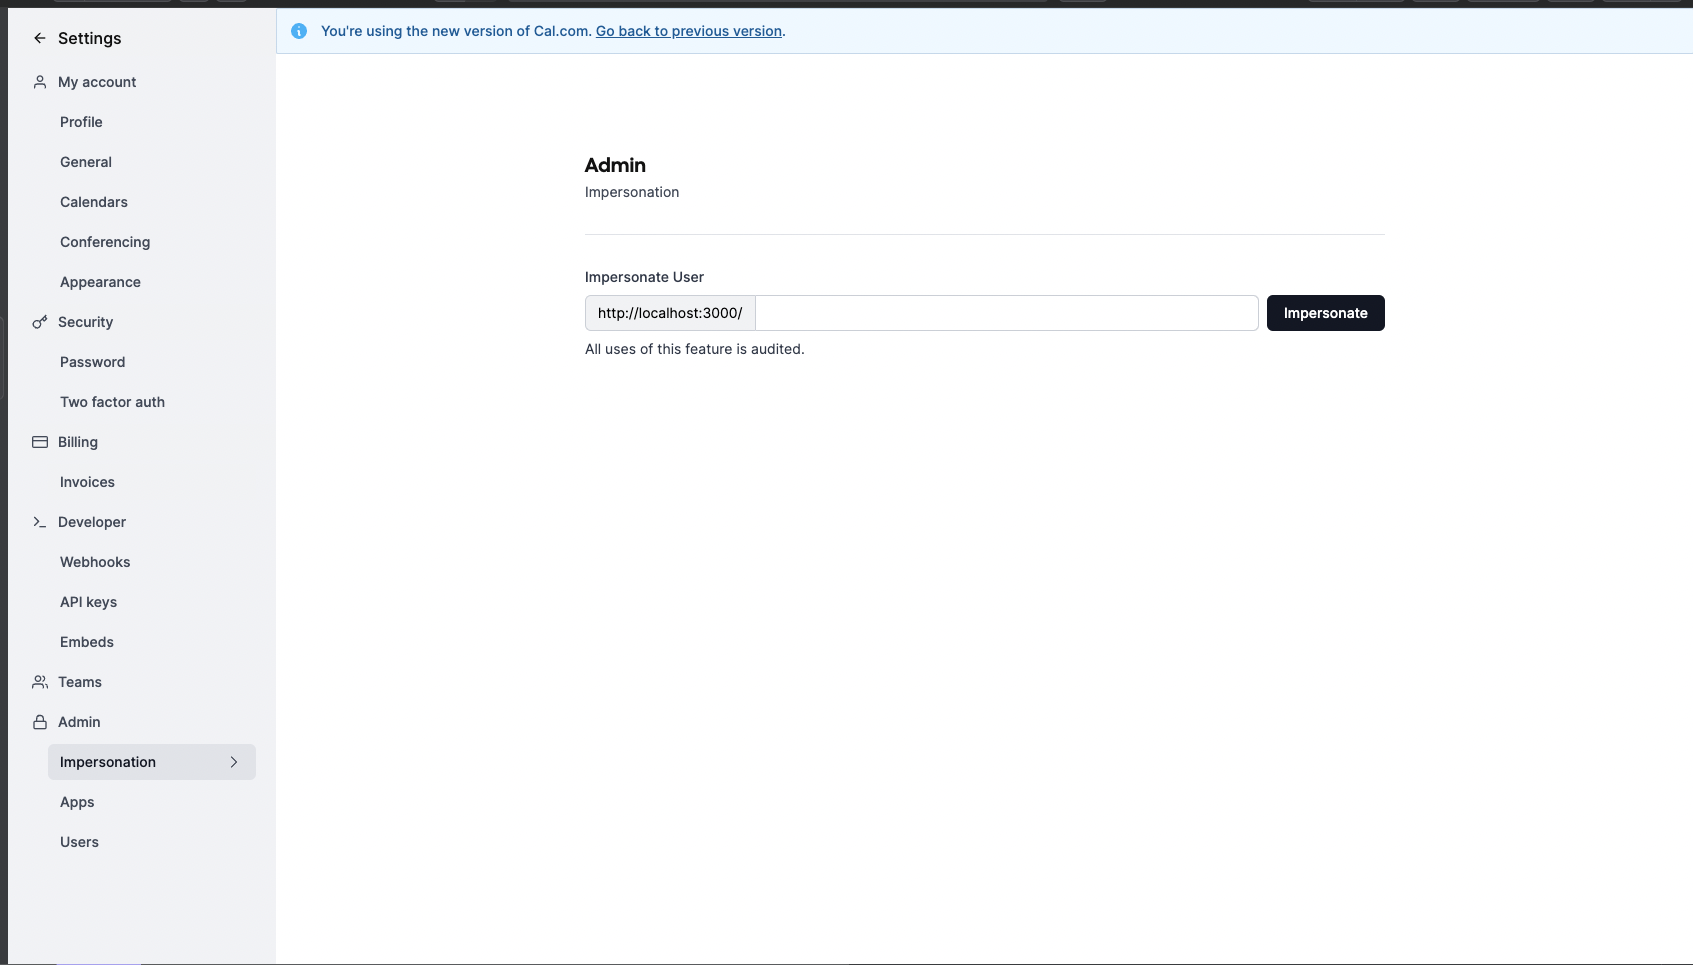Click the Teams section label
The width and height of the screenshot is (1693, 965).
(x=80, y=682)
